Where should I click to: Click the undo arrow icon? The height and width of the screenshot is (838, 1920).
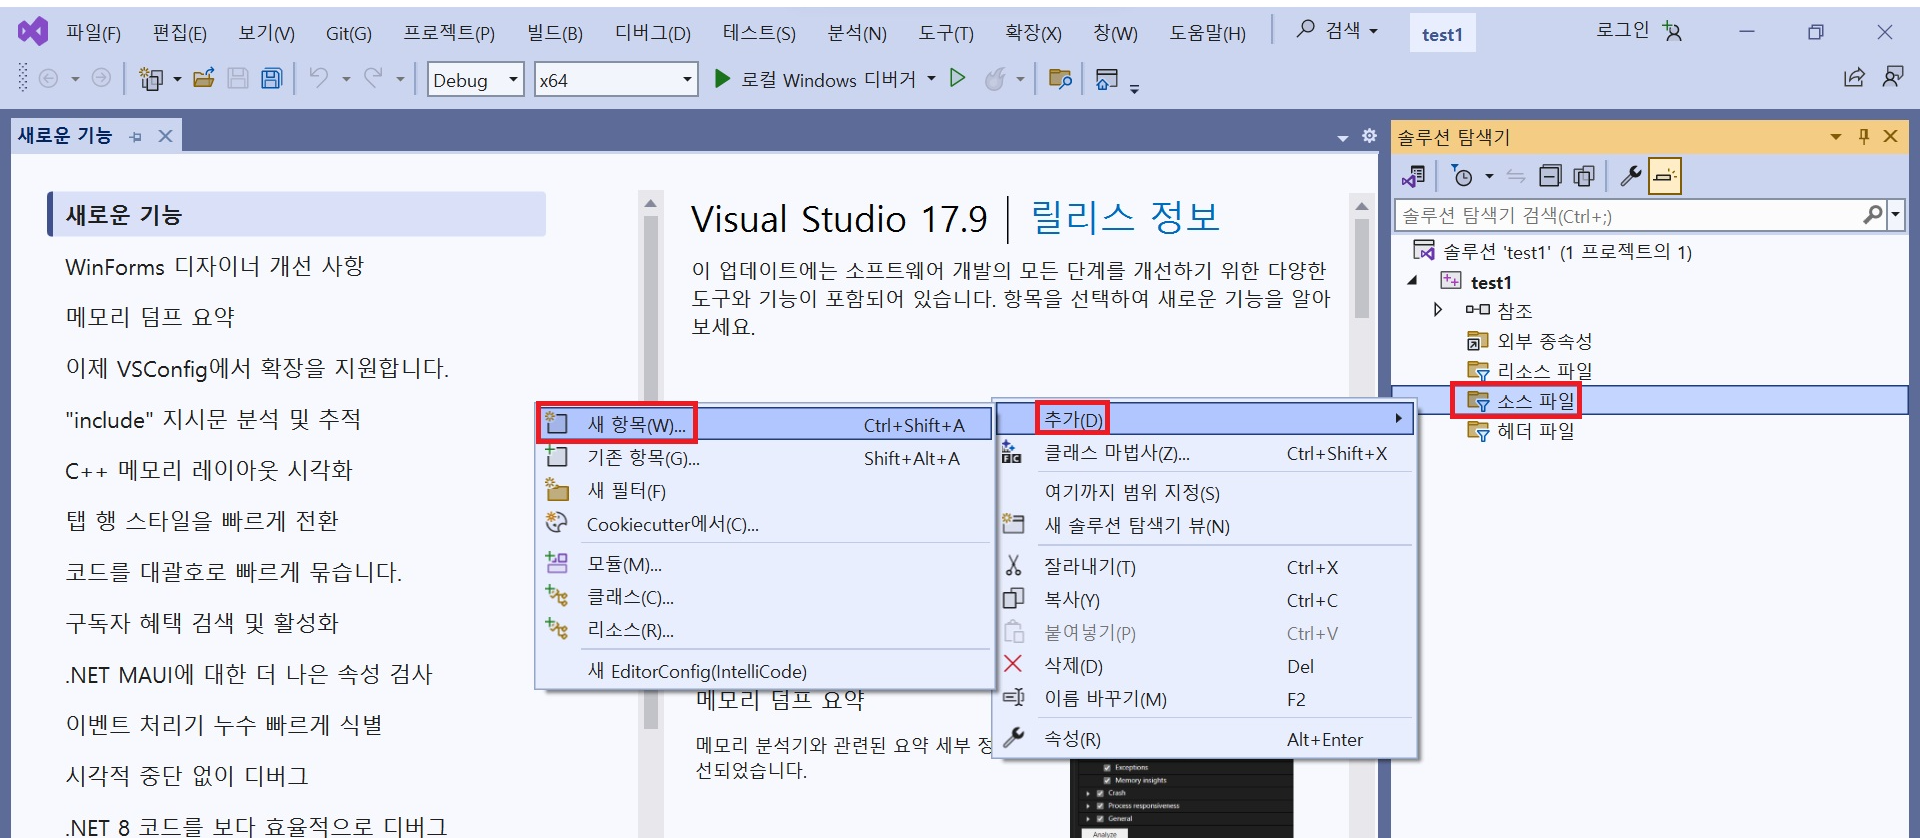pos(319,78)
